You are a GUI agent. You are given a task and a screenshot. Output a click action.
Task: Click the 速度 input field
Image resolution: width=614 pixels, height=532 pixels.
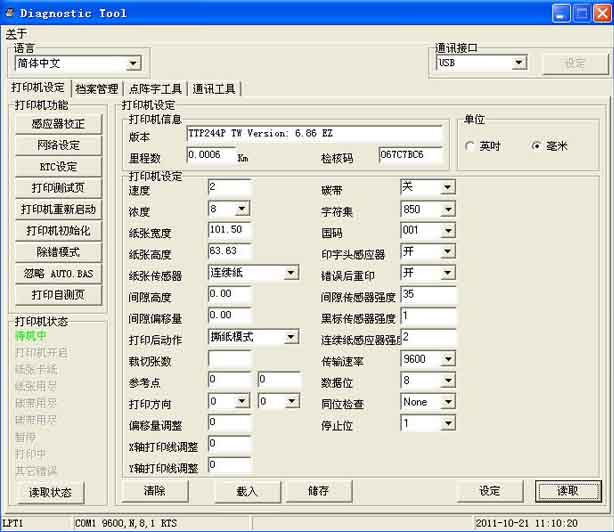point(230,187)
